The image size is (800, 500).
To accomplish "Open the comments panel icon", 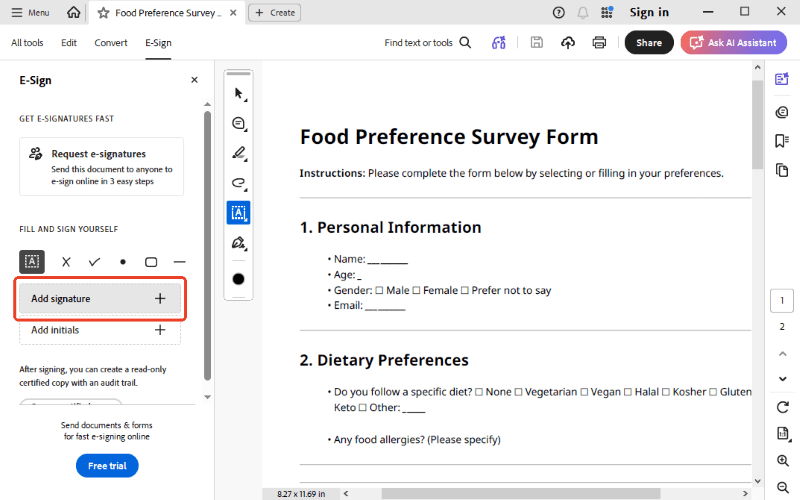I will click(x=782, y=112).
